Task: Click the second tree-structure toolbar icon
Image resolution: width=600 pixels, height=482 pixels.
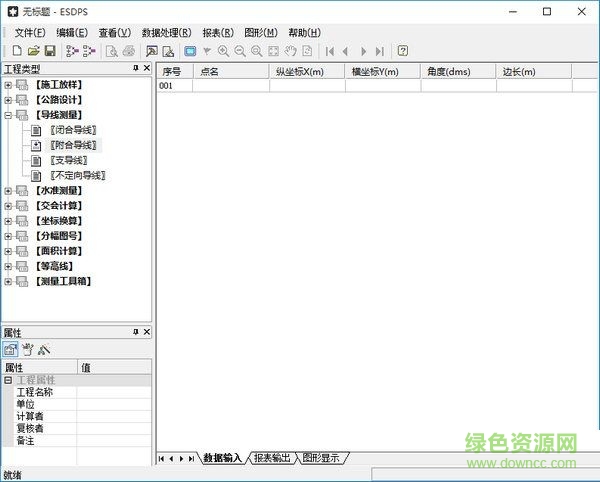Action: (89, 51)
